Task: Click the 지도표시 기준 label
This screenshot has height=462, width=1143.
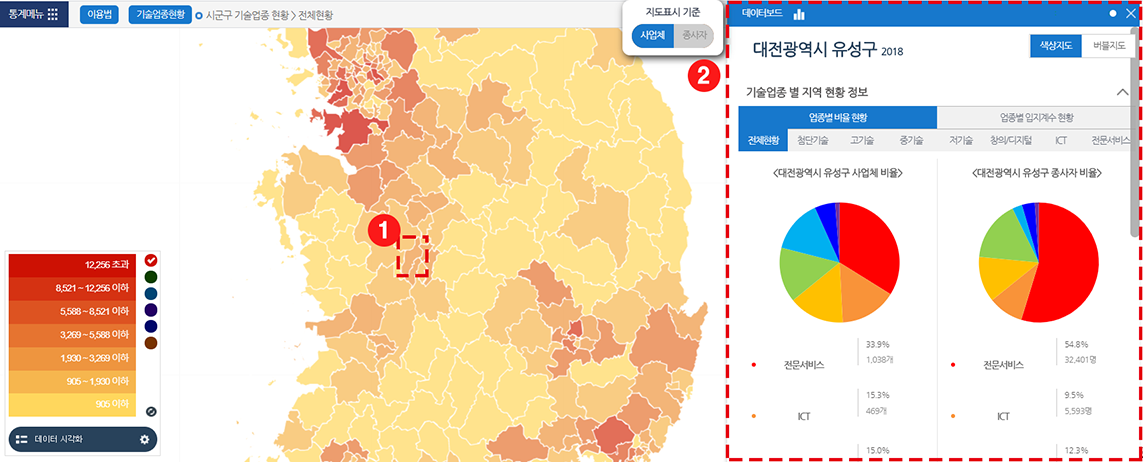Action: tap(673, 13)
